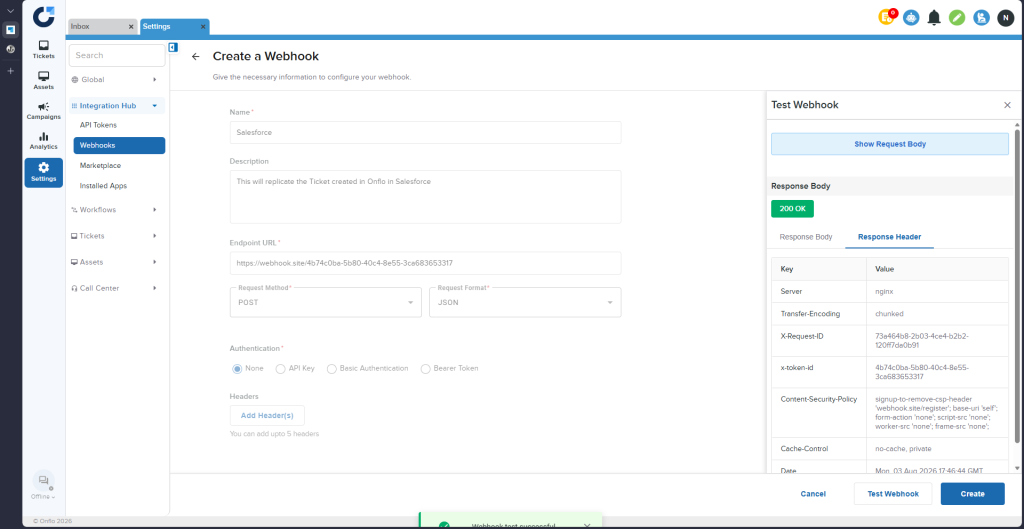1024x529 pixels.
Task: Click the Test Webhook panel scrollbar
Action: click(x=1017, y=286)
